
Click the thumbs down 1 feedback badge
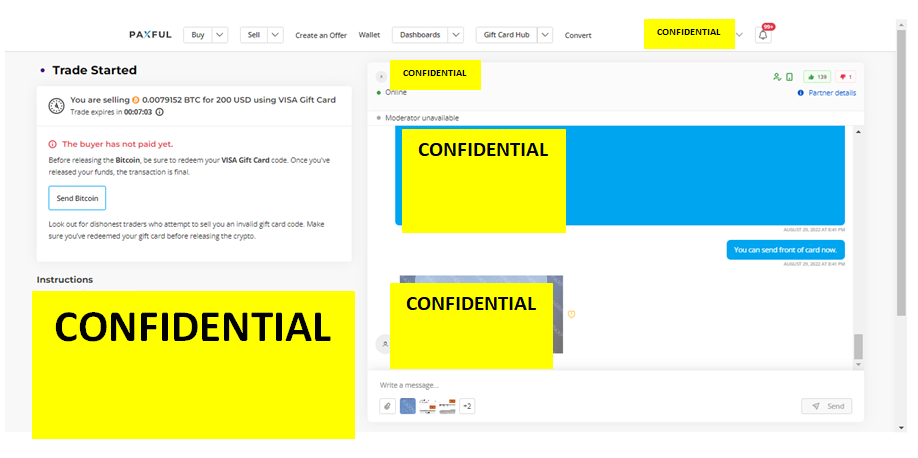[845, 77]
